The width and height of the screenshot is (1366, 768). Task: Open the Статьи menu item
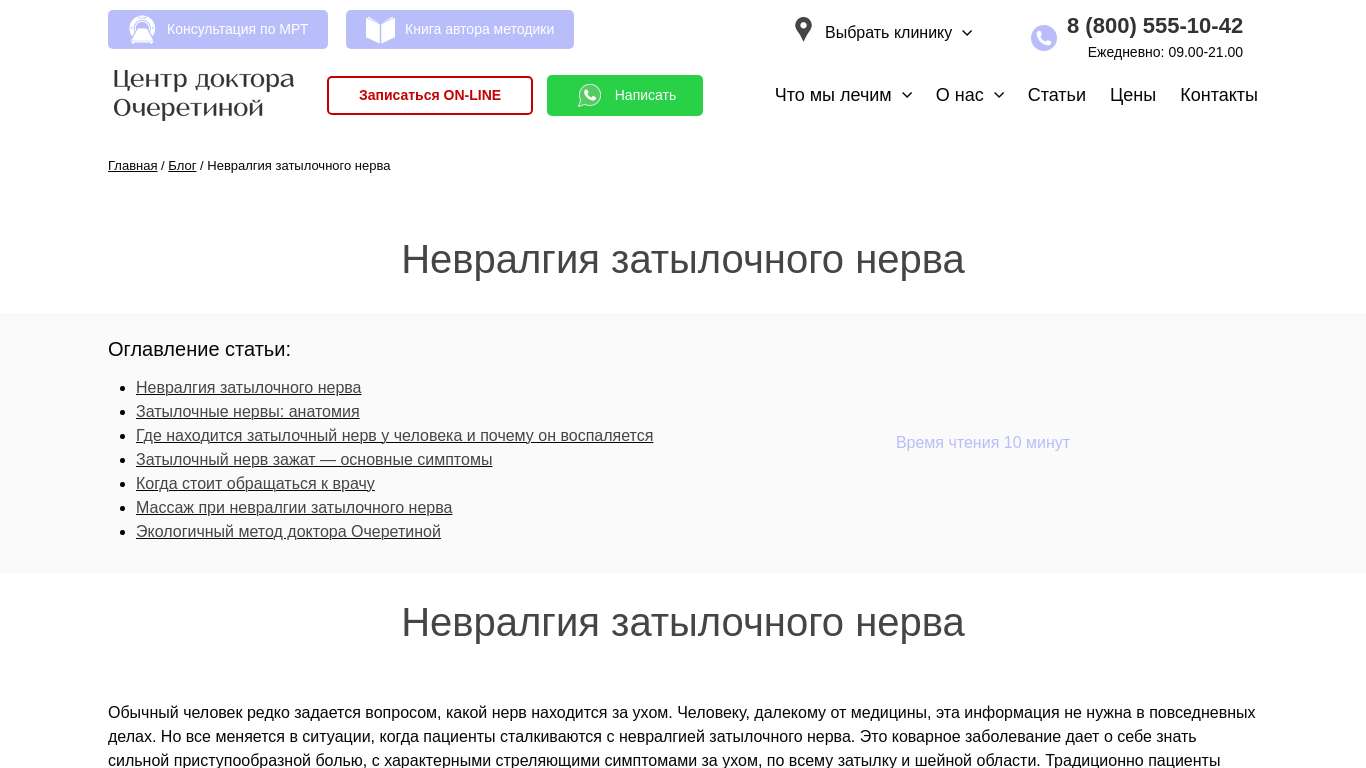pos(1056,95)
